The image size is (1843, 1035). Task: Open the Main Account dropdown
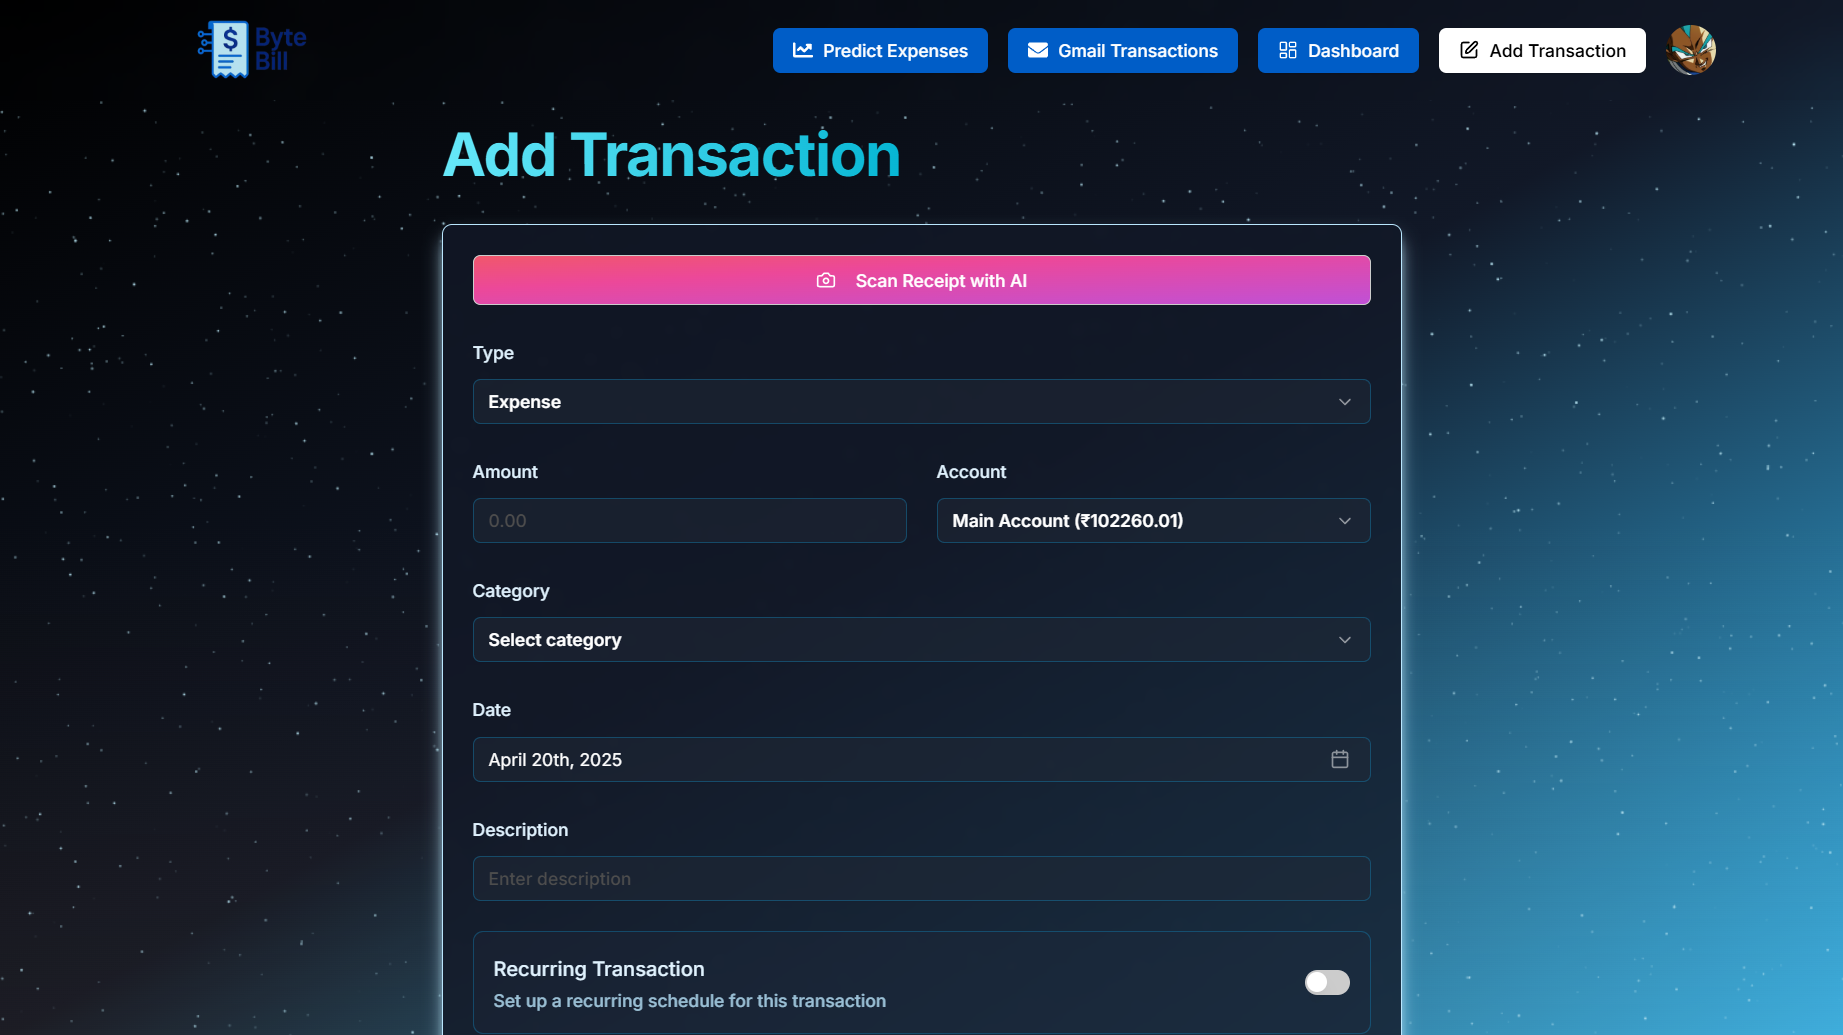pyautogui.click(x=1152, y=520)
